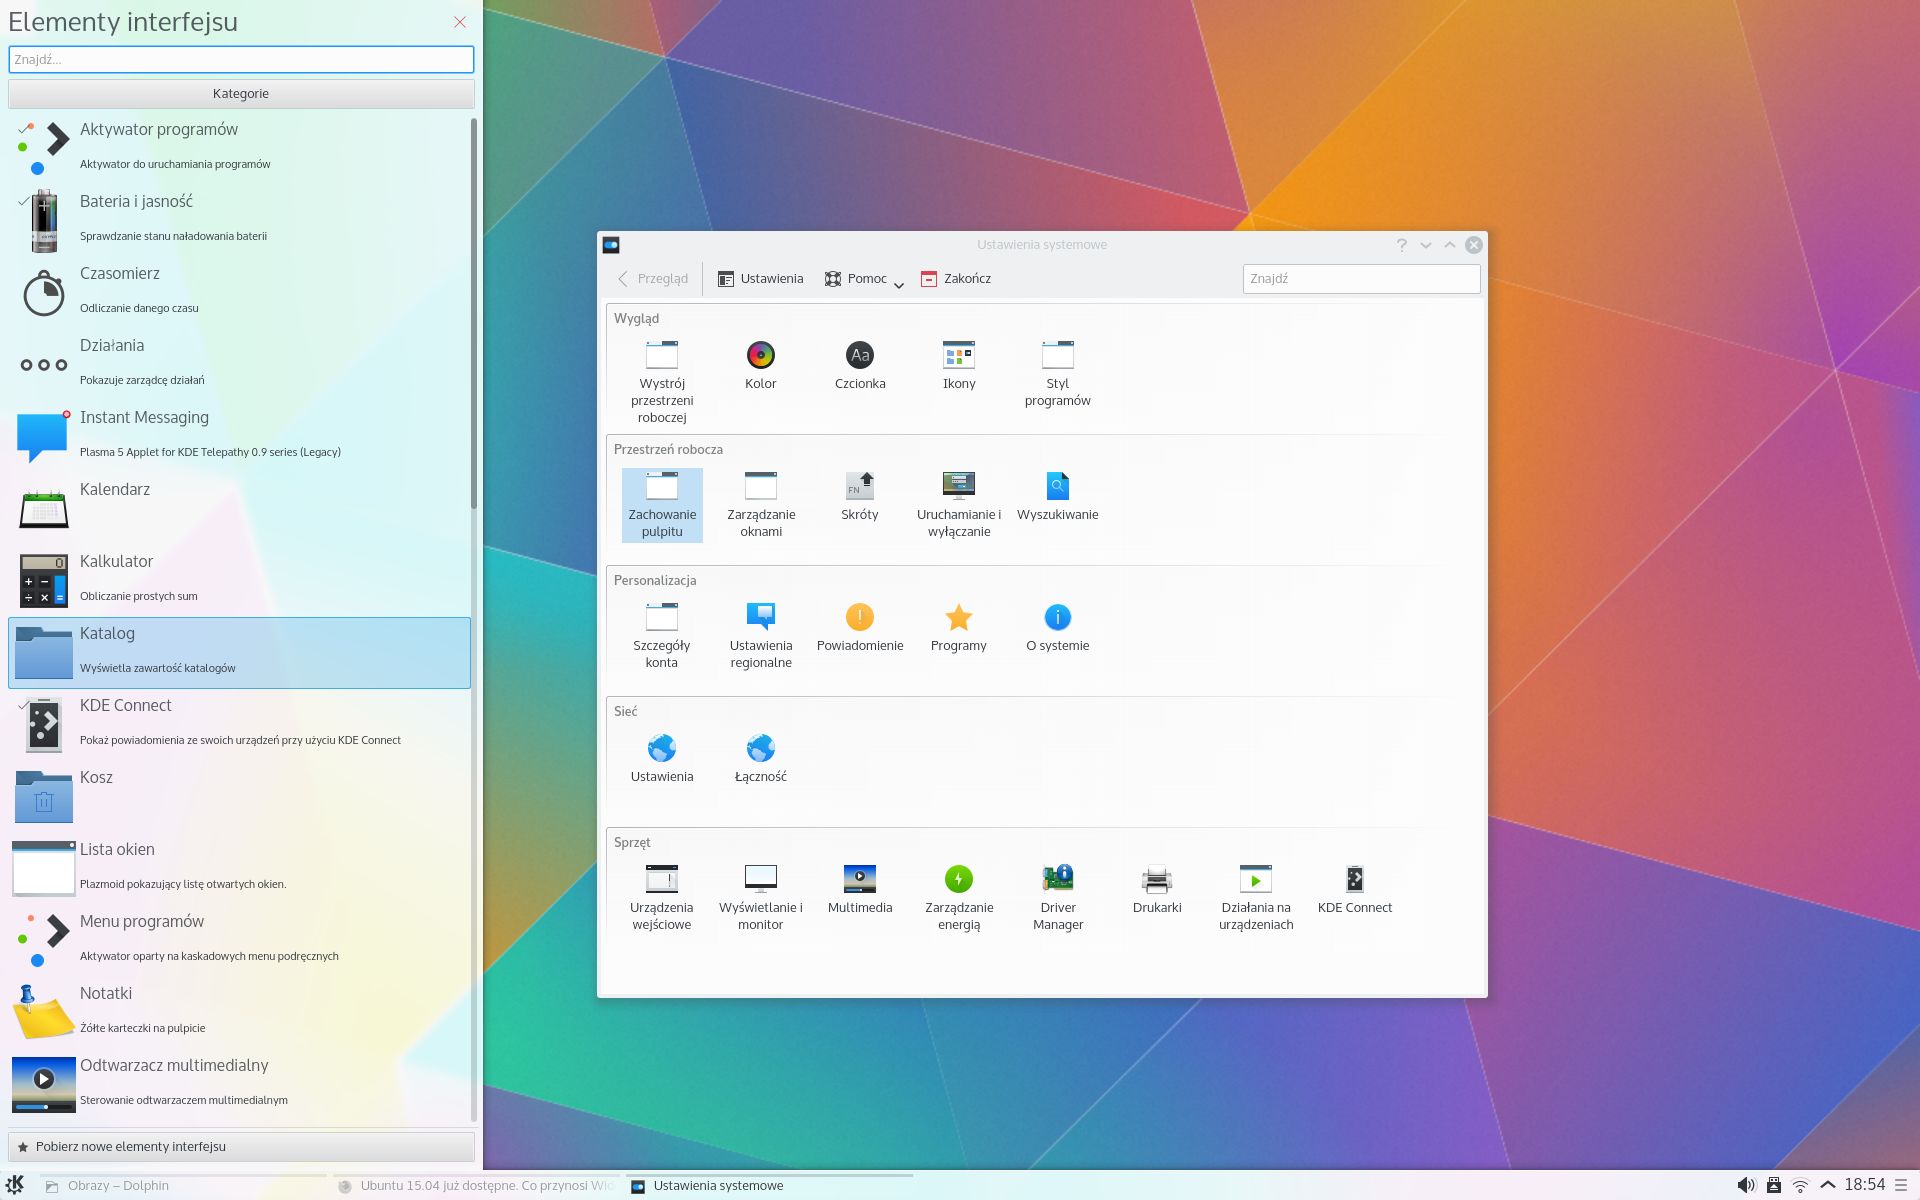The width and height of the screenshot is (1920, 1200).
Task: Expand the Pomoc help dropdown
Action: click(899, 285)
